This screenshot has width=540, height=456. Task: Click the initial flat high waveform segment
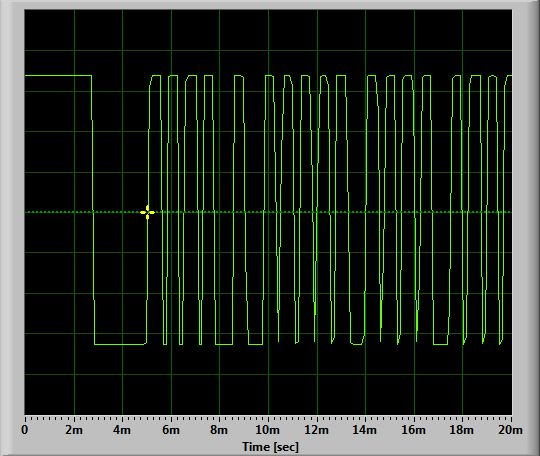(x=58, y=75)
